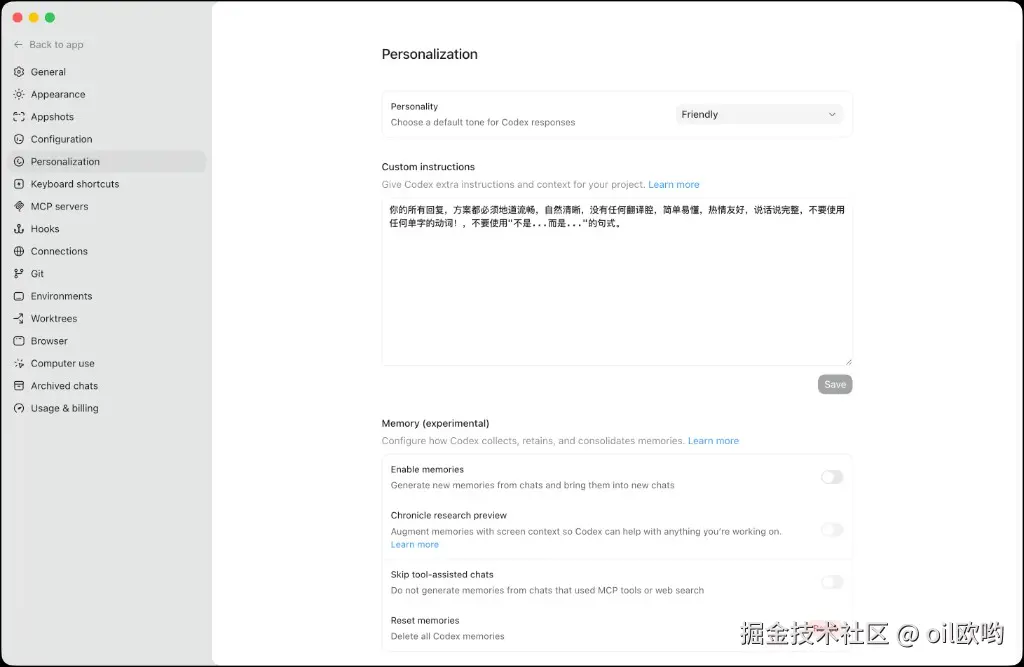Click the Browser icon in sidebar

tap(19, 341)
